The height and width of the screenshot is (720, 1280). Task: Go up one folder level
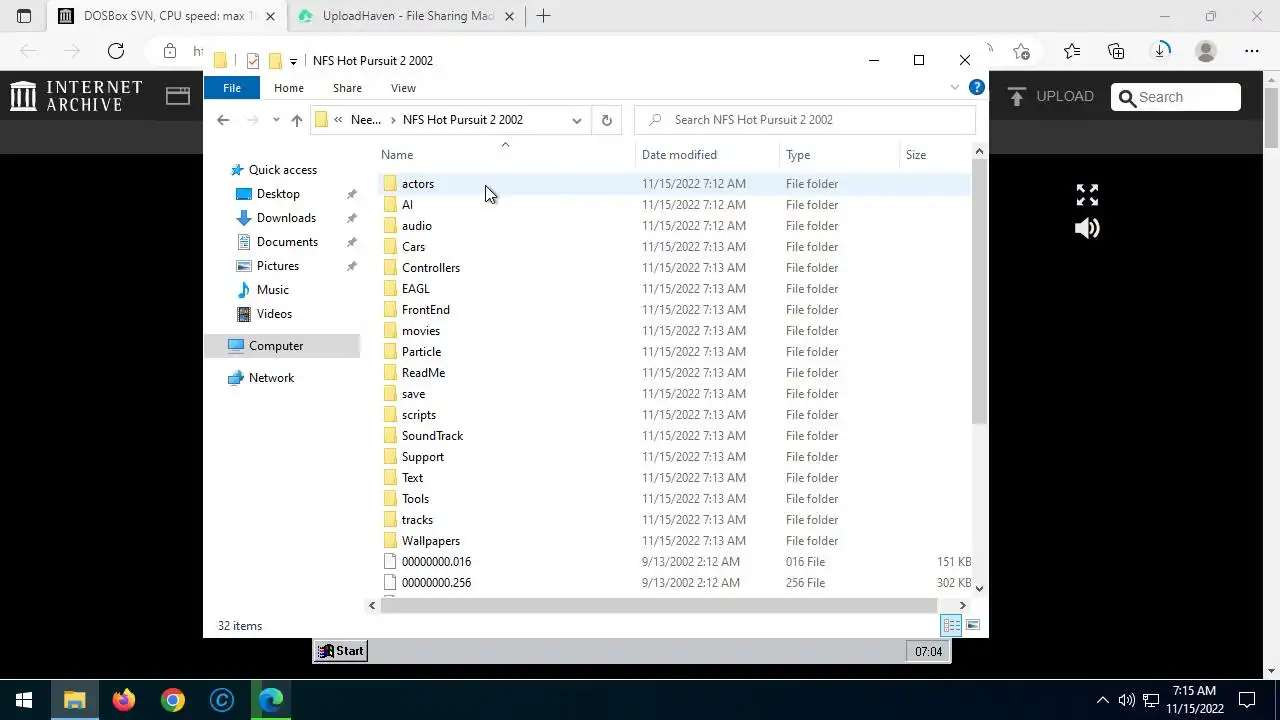(296, 120)
